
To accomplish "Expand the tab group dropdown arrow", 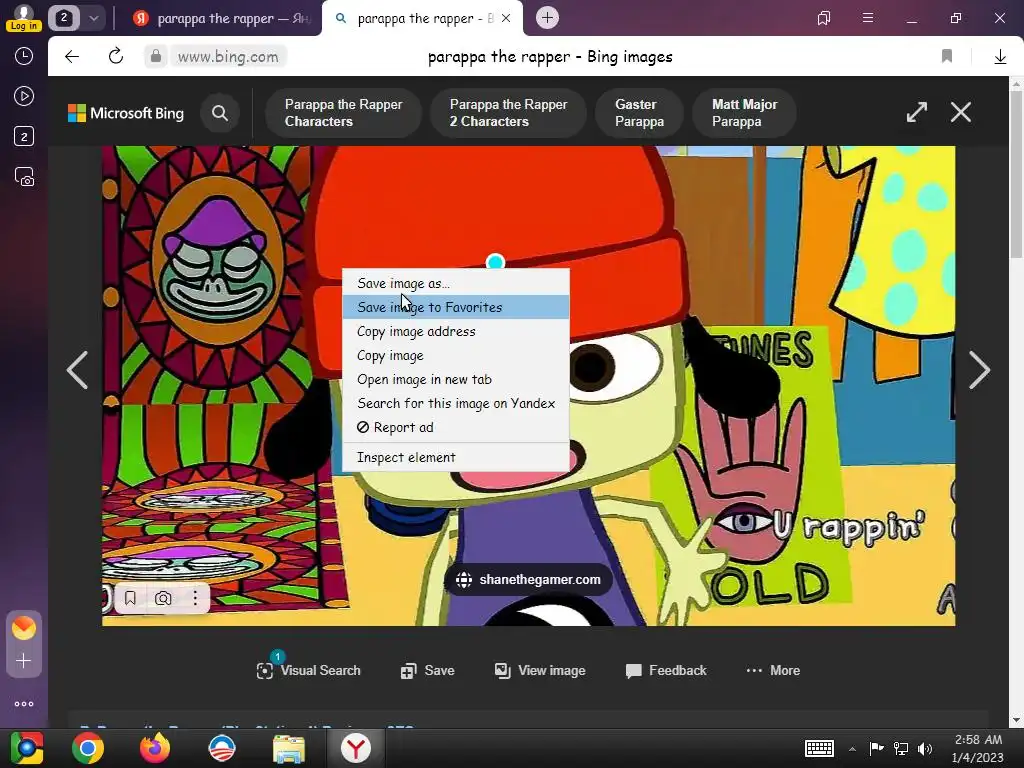I will click(93, 18).
